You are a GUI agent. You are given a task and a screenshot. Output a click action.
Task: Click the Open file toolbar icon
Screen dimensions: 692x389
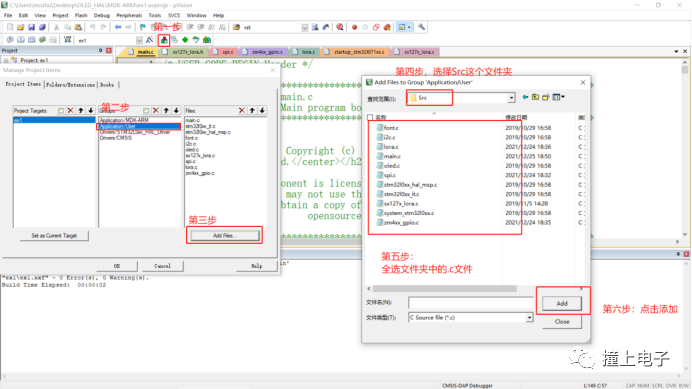(x=20, y=27)
